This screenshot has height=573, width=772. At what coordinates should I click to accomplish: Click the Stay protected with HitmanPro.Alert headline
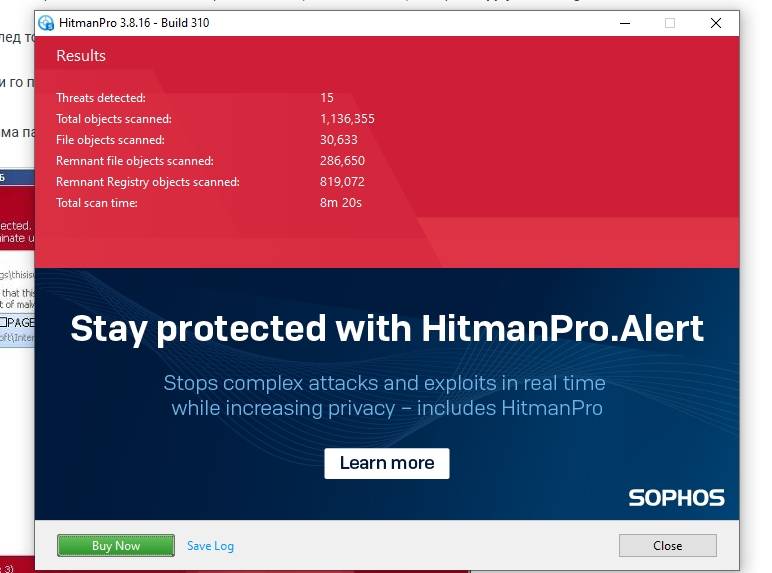[387, 329]
